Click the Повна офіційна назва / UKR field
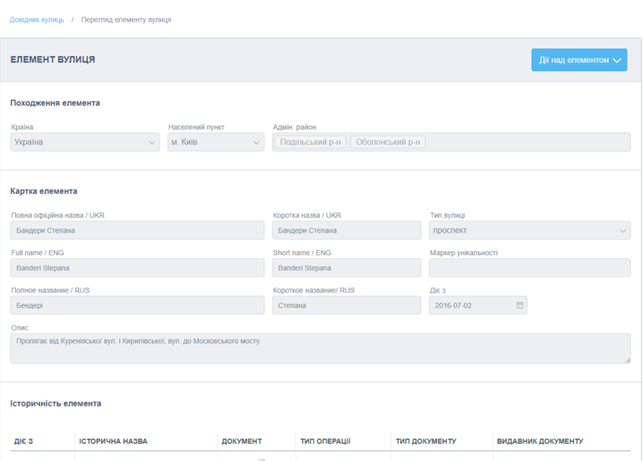The width and height of the screenshot is (643, 461). pyautogui.click(x=137, y=230)
